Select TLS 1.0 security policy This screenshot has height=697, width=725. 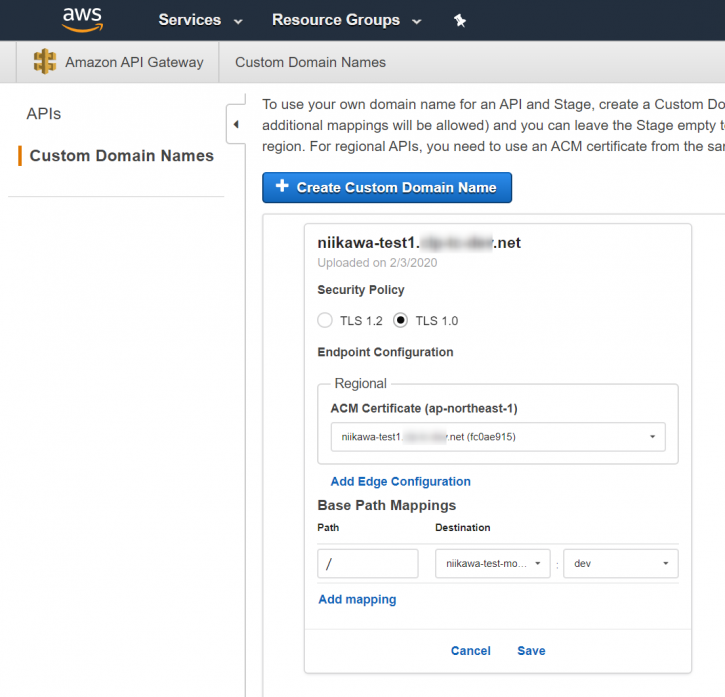(x=400, y=320)
